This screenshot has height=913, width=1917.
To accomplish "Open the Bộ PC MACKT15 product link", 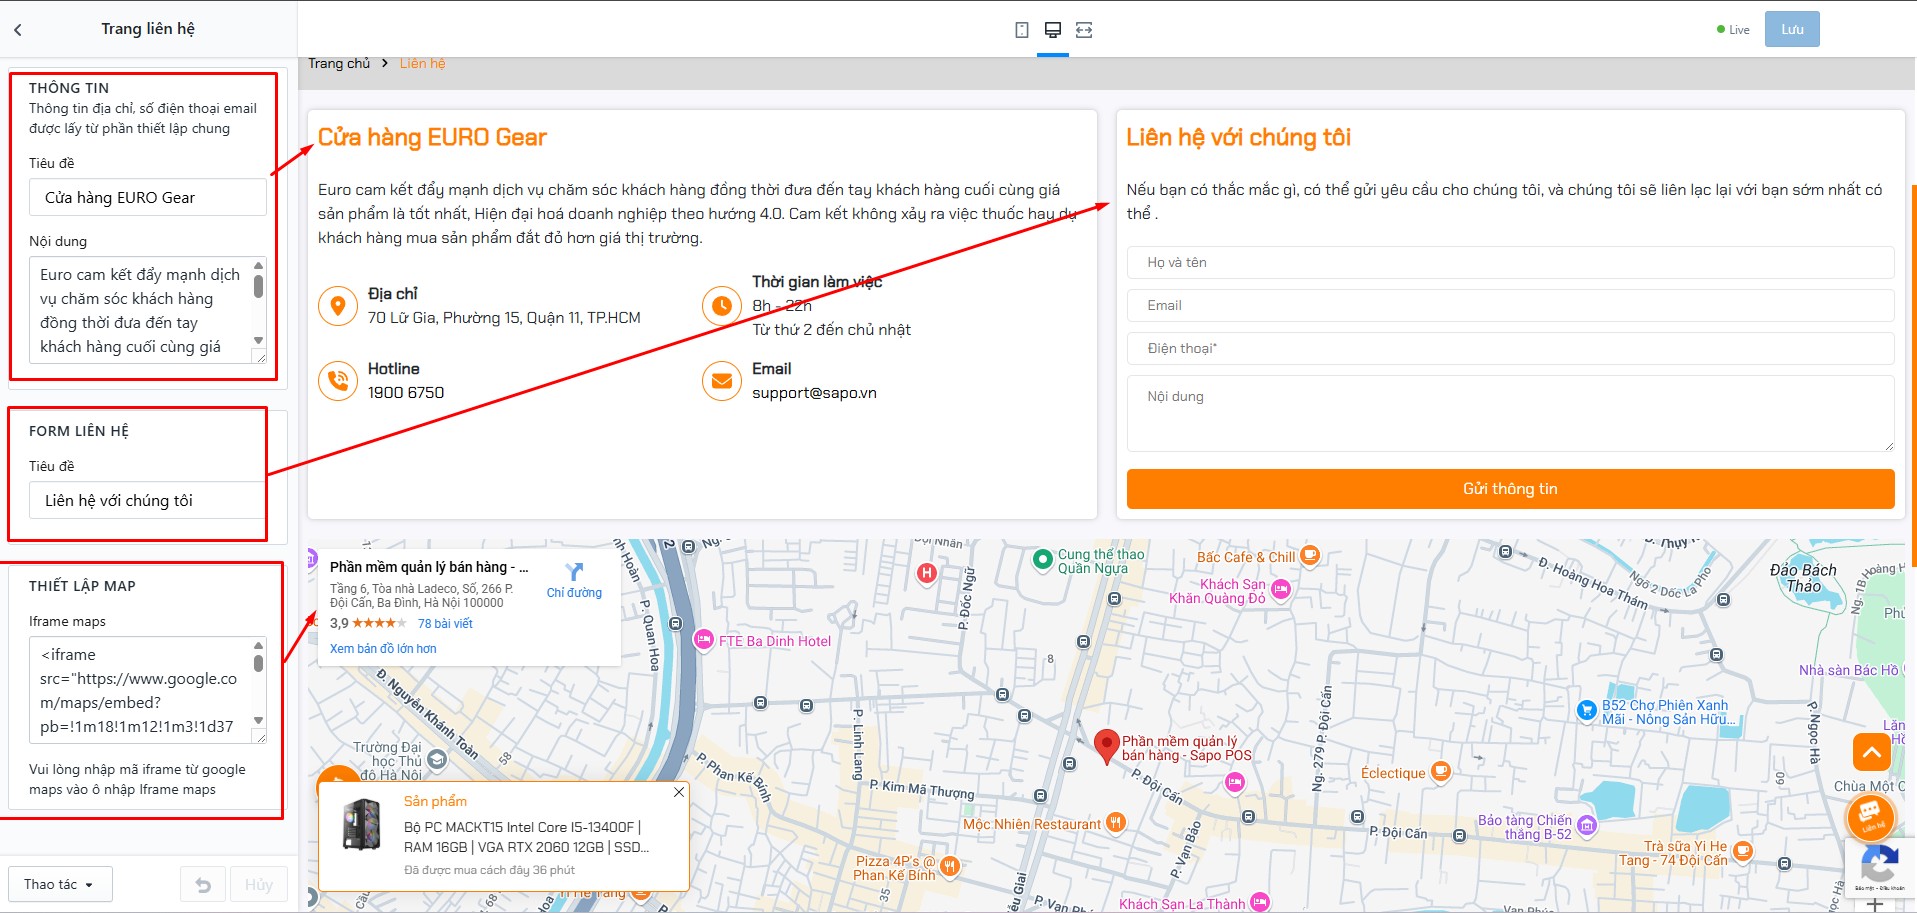I will click(526, 837).
